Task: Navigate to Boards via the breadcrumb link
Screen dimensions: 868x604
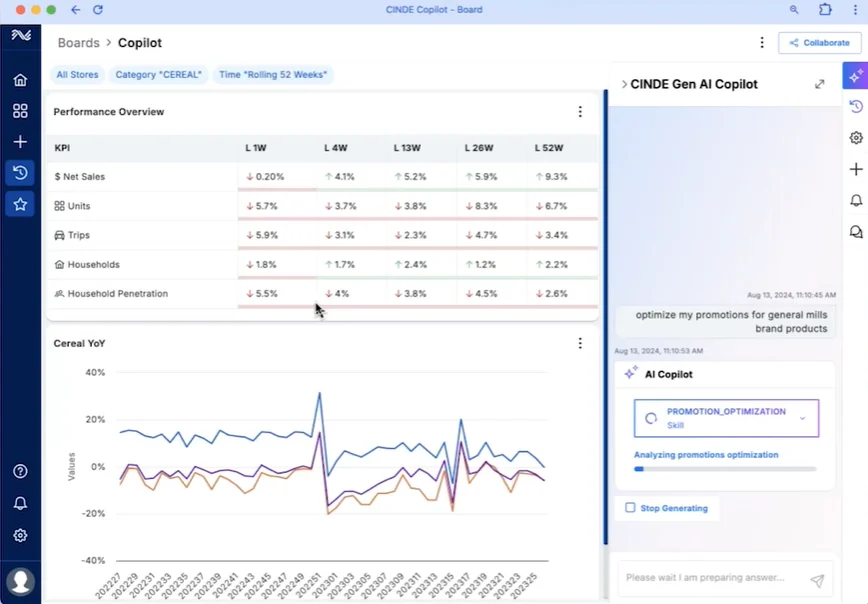Action: 78,42
